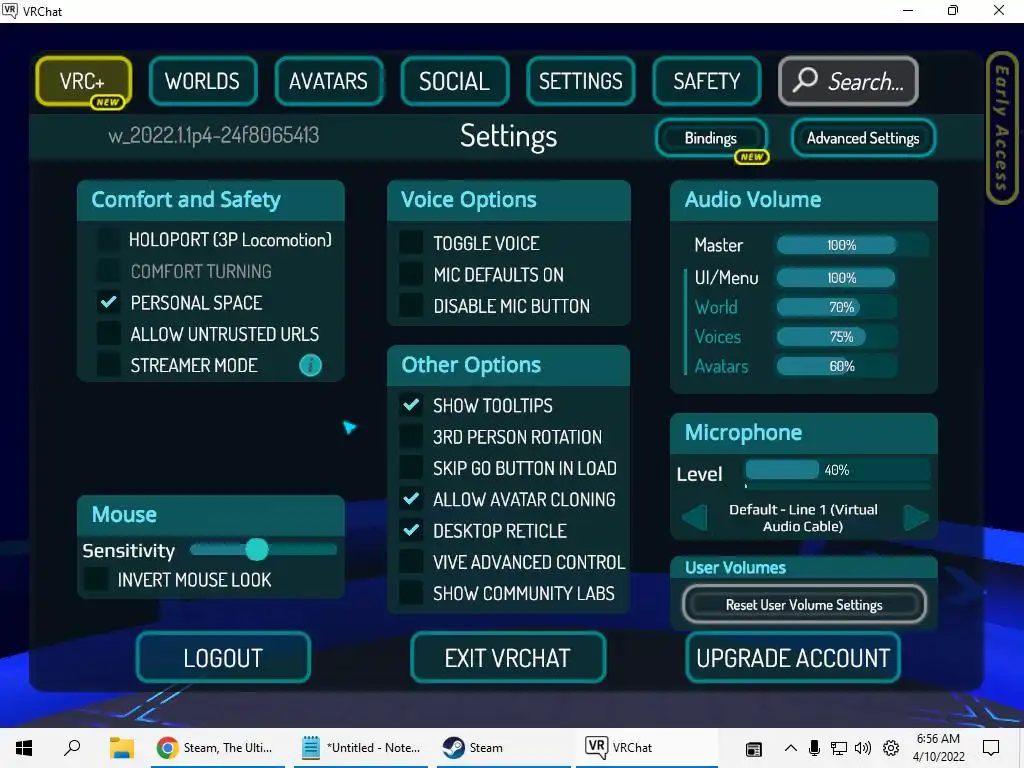Screen dimensions: 1024x768
Task: Go to Worlds tab
Action: [202, 81]
